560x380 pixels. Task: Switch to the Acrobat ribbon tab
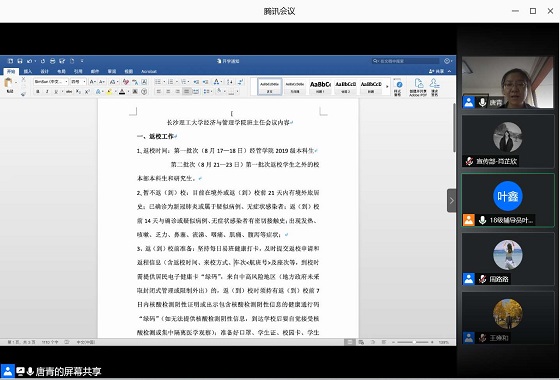click(149, 71)
